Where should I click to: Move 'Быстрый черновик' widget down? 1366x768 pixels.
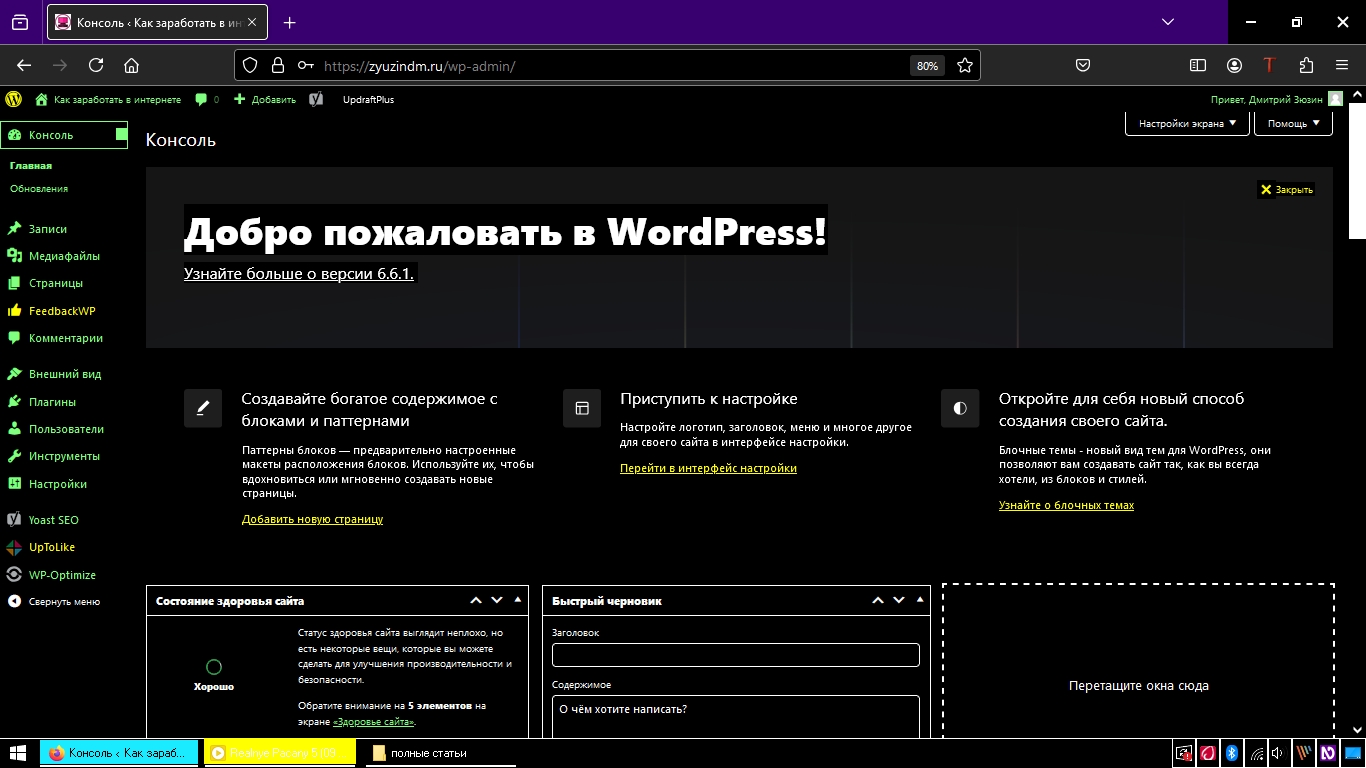coord(899,601)
